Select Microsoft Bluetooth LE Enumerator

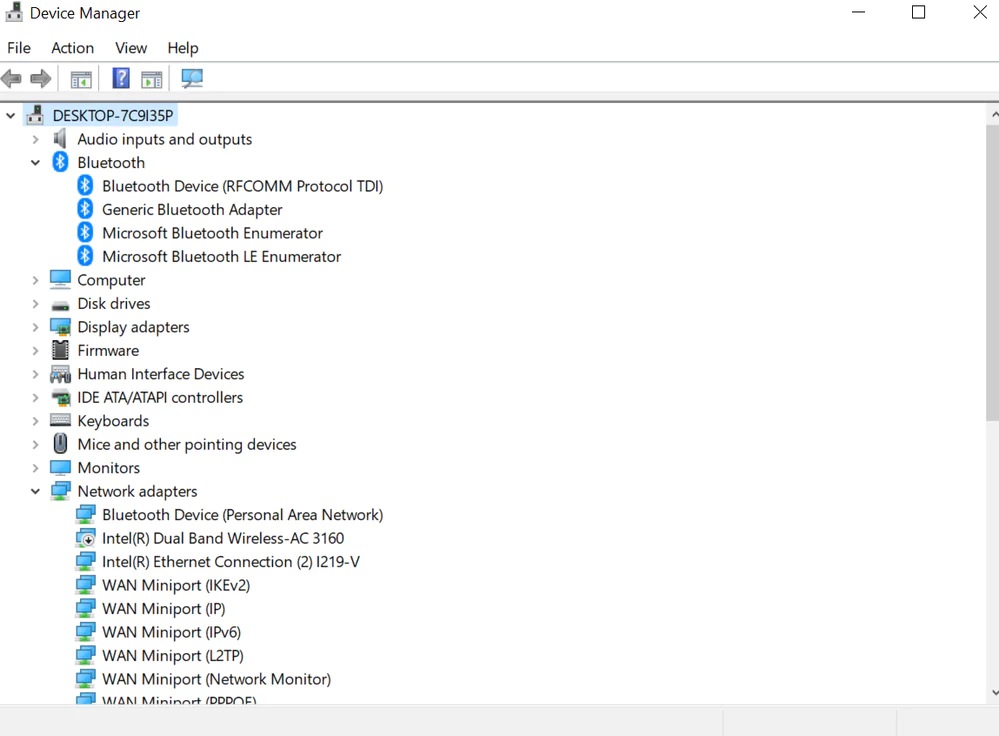point(221,257)
